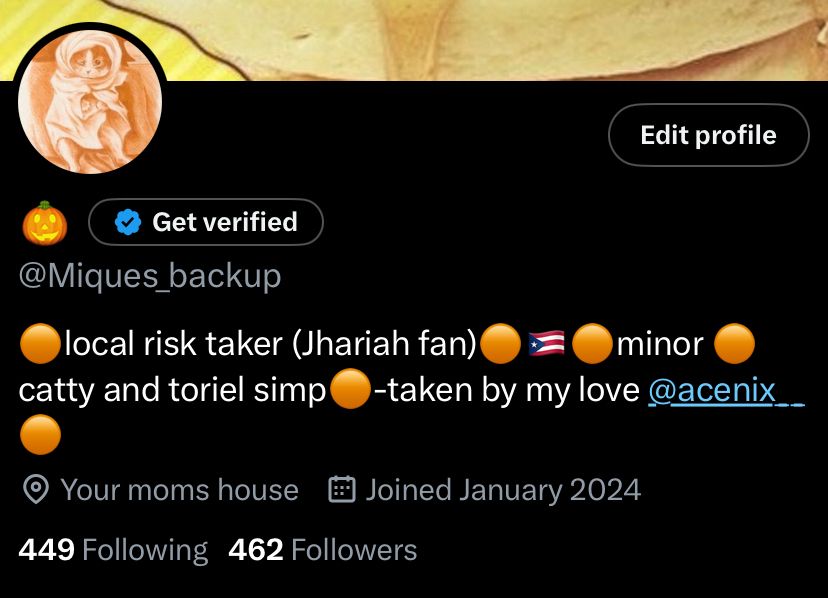Click the 'local risk taker (Jhariah fan)' bio text
The width and height of the screenshot is (828, 598).
point(271,344)
